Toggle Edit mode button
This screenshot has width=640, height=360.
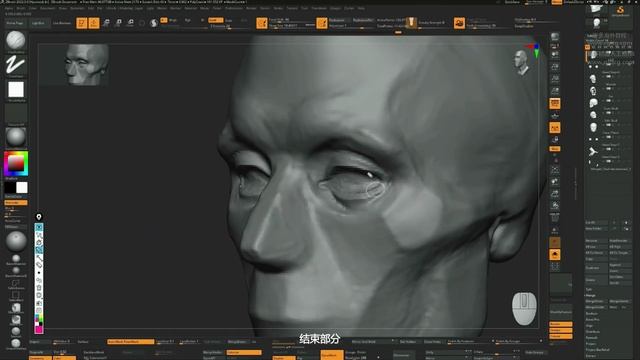pos(82,23)
